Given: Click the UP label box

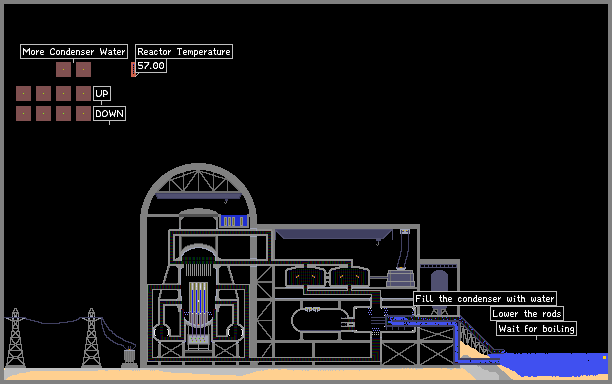Looking at the screenshot, I should click(x=102, y=94).
